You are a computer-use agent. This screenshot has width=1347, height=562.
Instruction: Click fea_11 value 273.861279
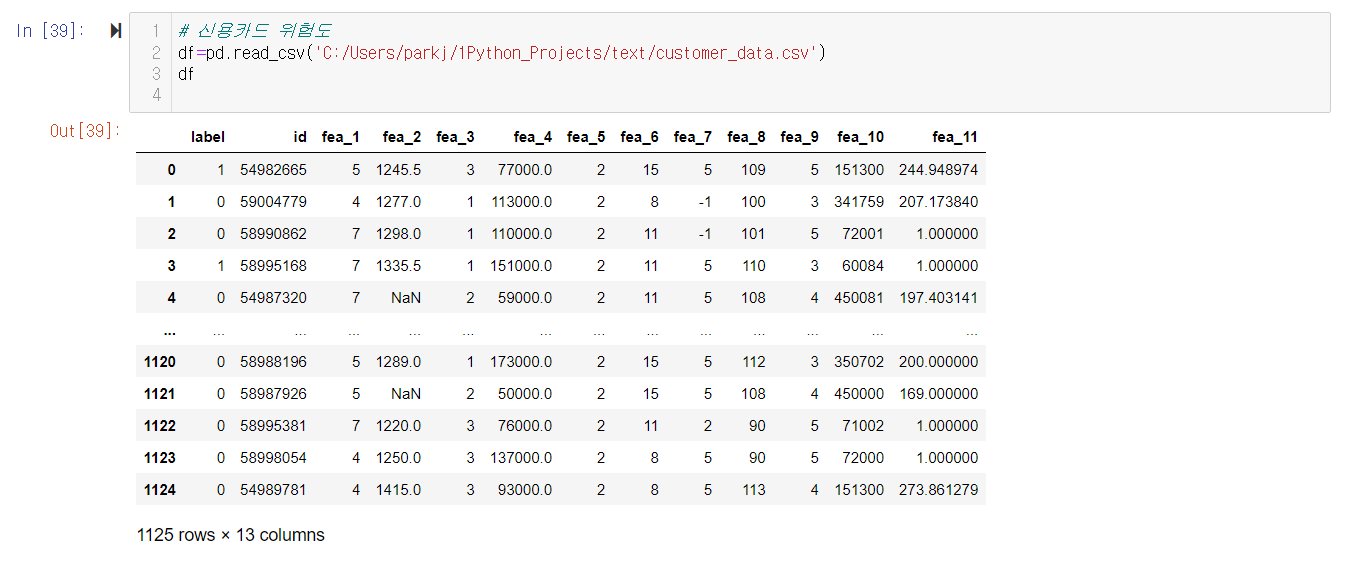938,490
